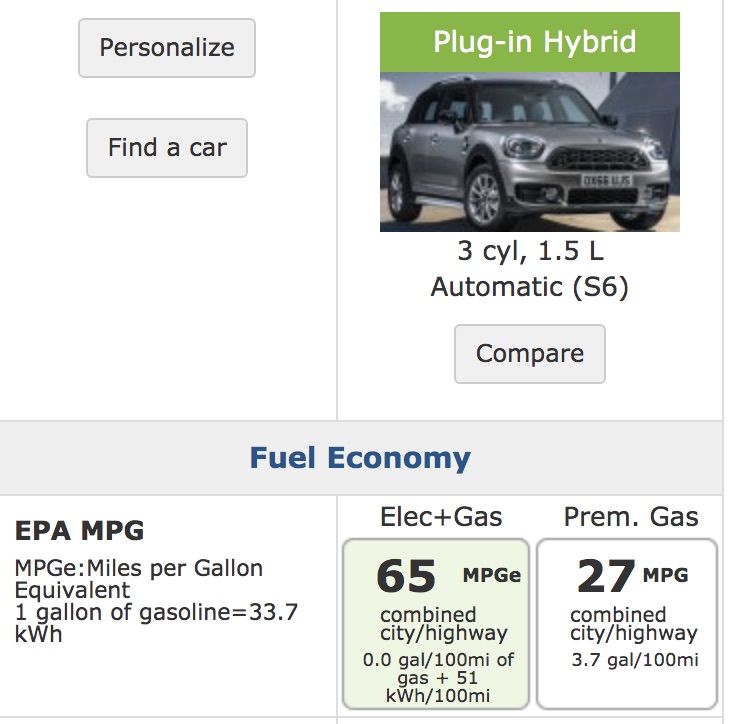Select the large 27 rating number
Viewport: 736px width, 724px height.
click(606, 576)
